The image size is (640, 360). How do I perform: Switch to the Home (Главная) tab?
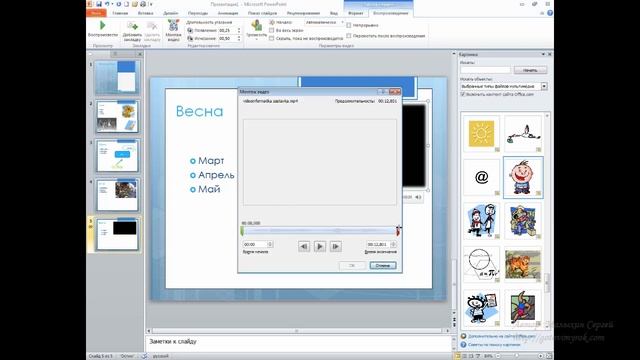(x=120, y=13)
